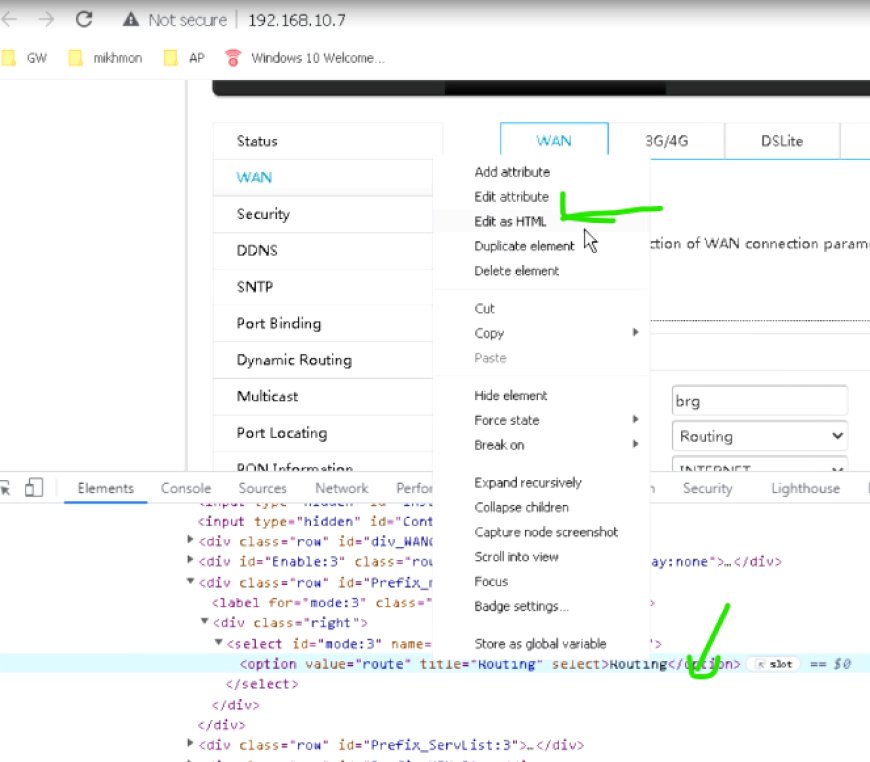
Task: Click the connection name field containing brg
Action: point(759,401)
